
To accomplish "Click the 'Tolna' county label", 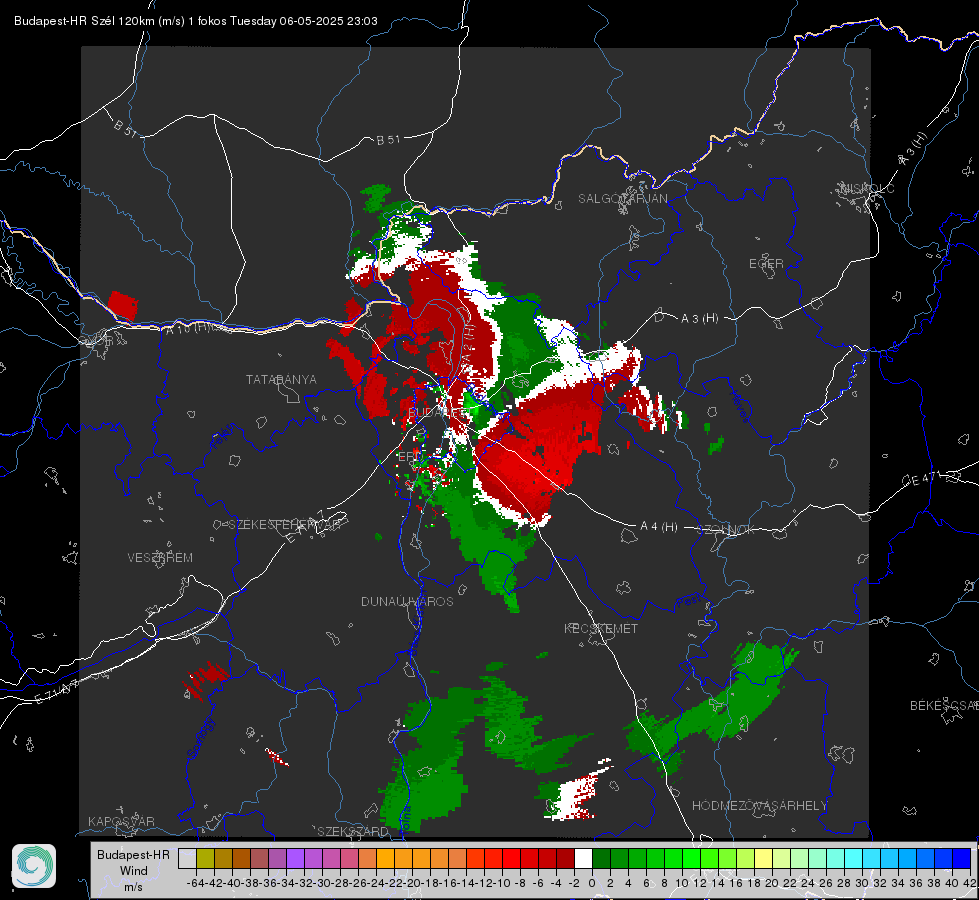I will [405, 819].
